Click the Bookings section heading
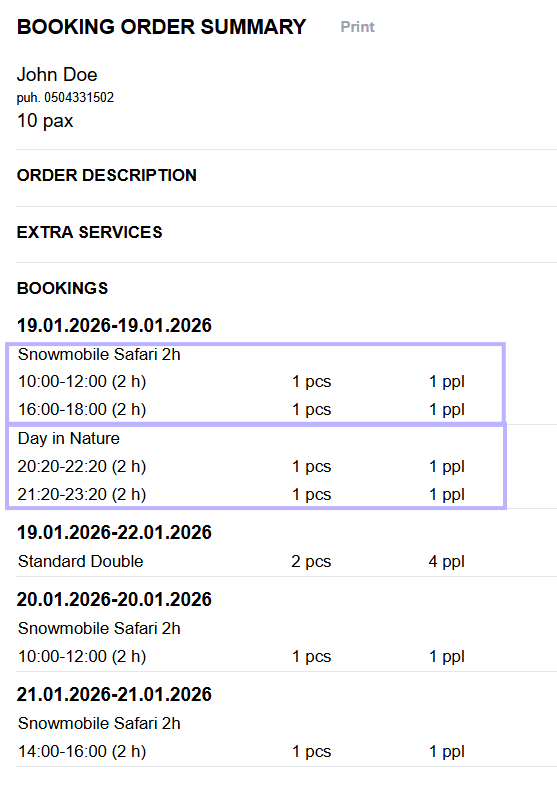 pyautogui.click(x=62, y=288)
